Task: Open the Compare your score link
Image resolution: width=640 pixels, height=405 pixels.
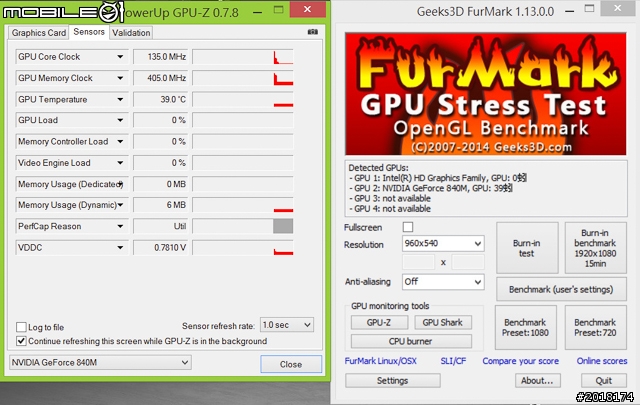Action: 520,361
